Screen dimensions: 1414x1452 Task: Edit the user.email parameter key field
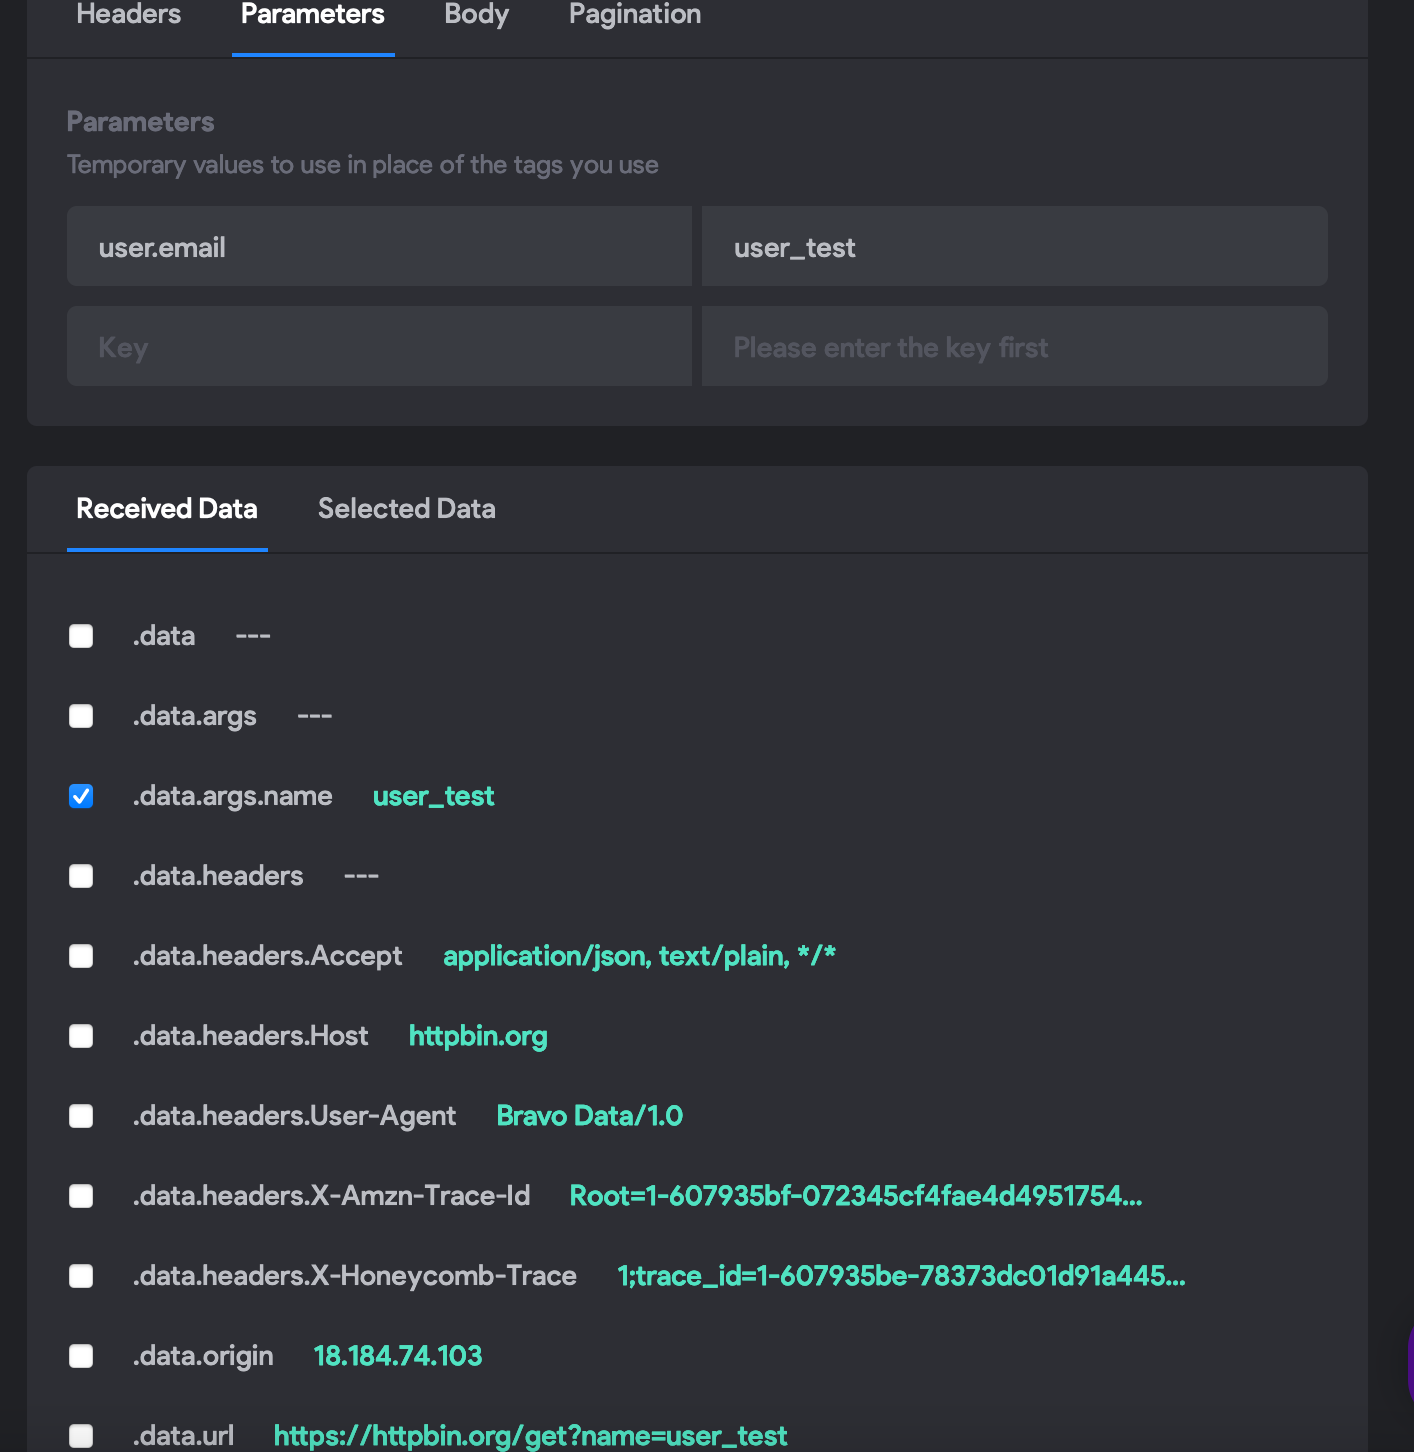pyautogui.click(x=379, y=247)
